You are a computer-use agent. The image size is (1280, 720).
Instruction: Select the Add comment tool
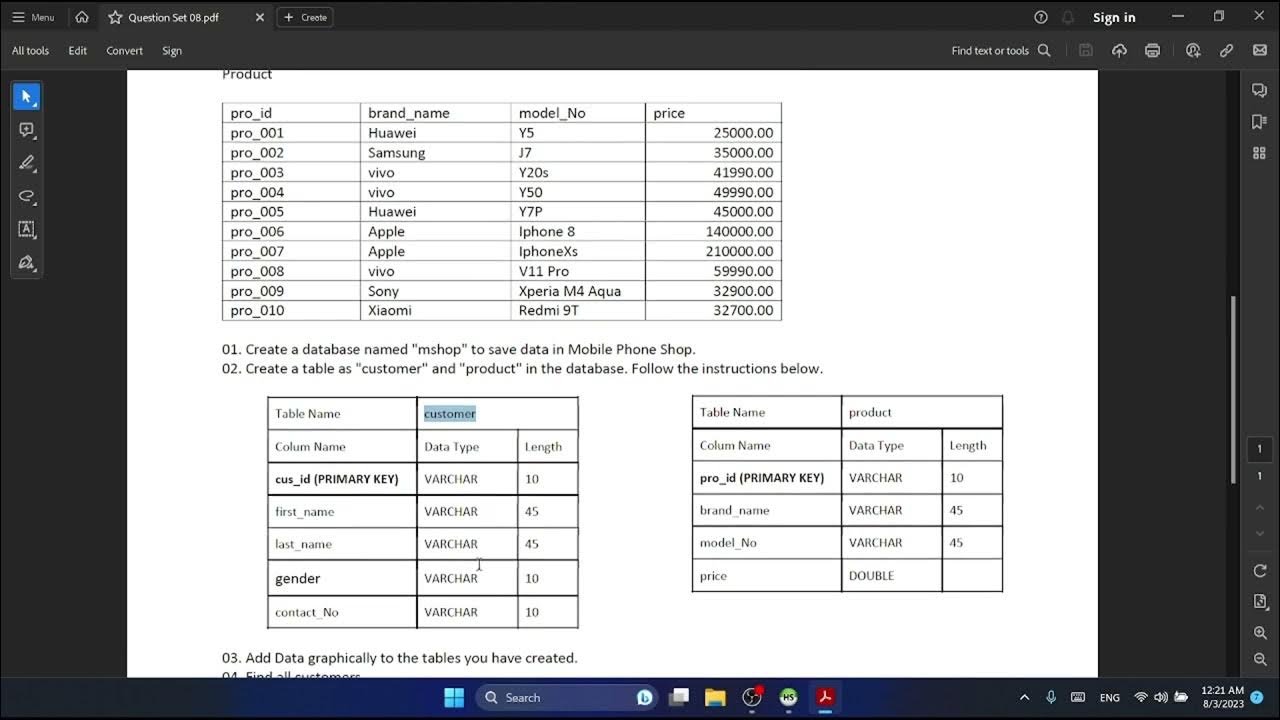(27, 130)
